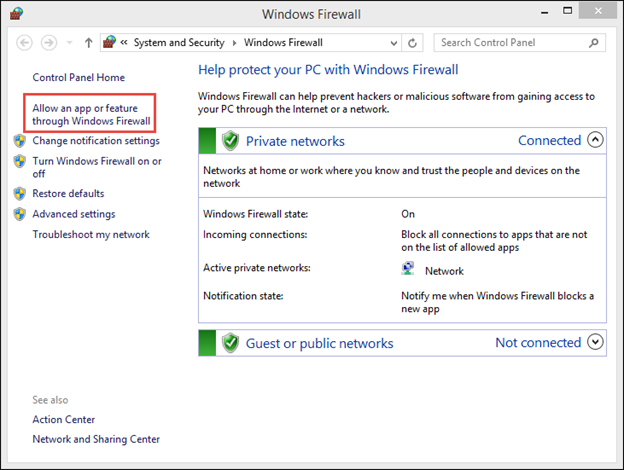
Task: Click the Active private networks label
Action: [257, 268]
